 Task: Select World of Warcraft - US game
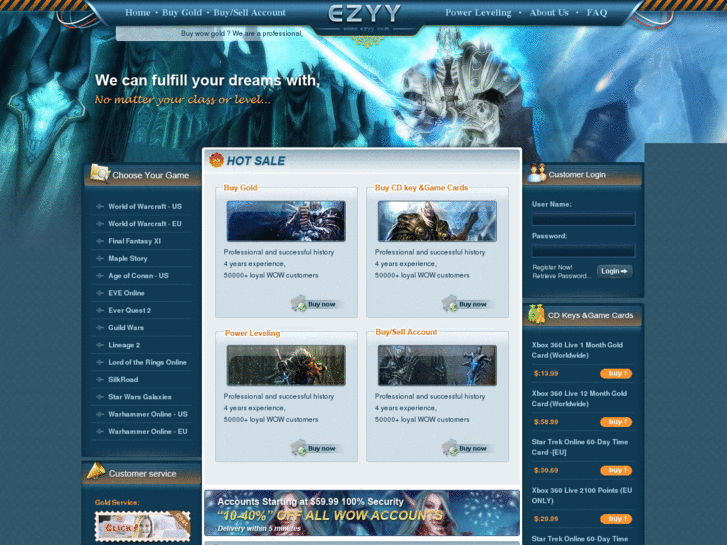[x=145, y=206]
